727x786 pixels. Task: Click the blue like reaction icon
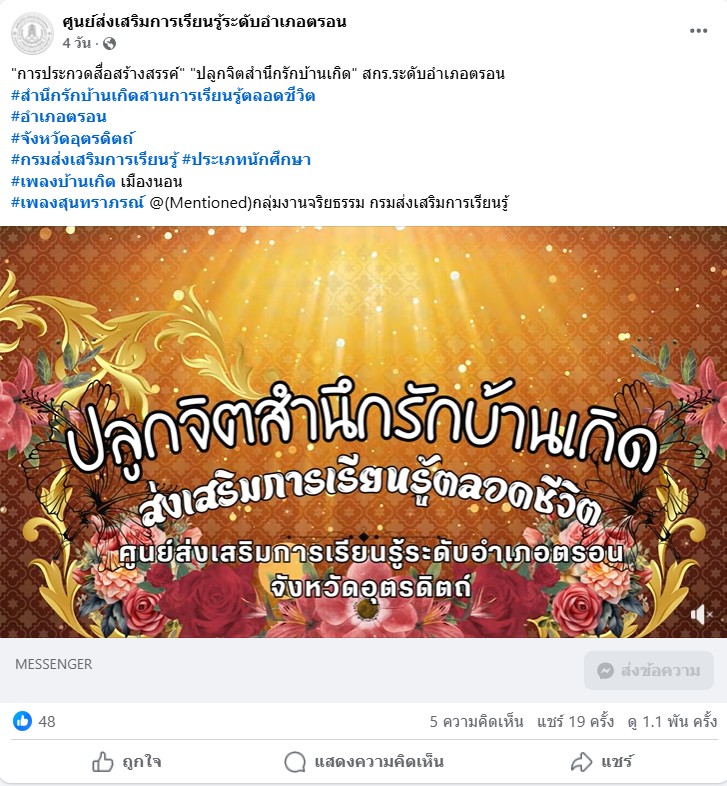[x=22, y=721]
